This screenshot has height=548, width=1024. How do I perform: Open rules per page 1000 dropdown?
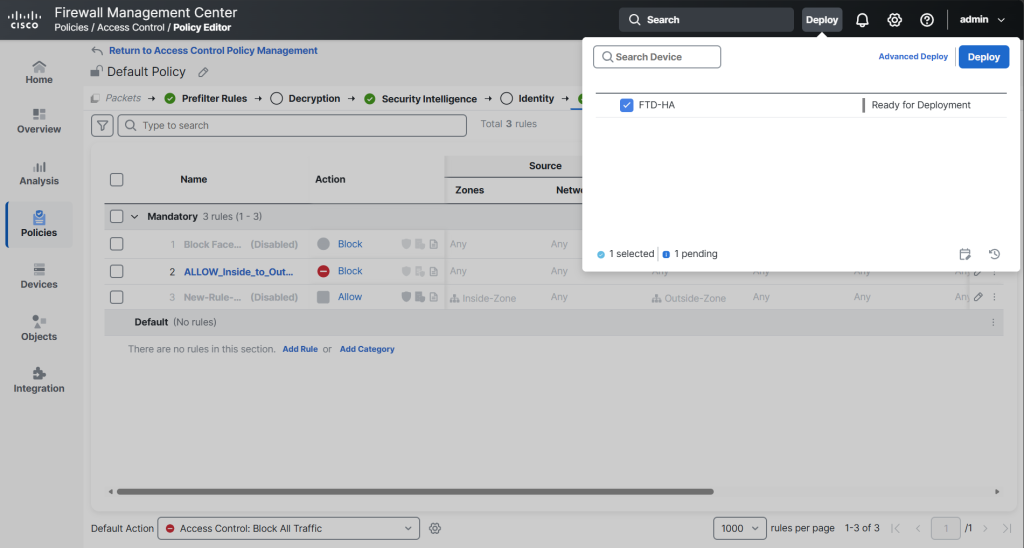point(739,528)
